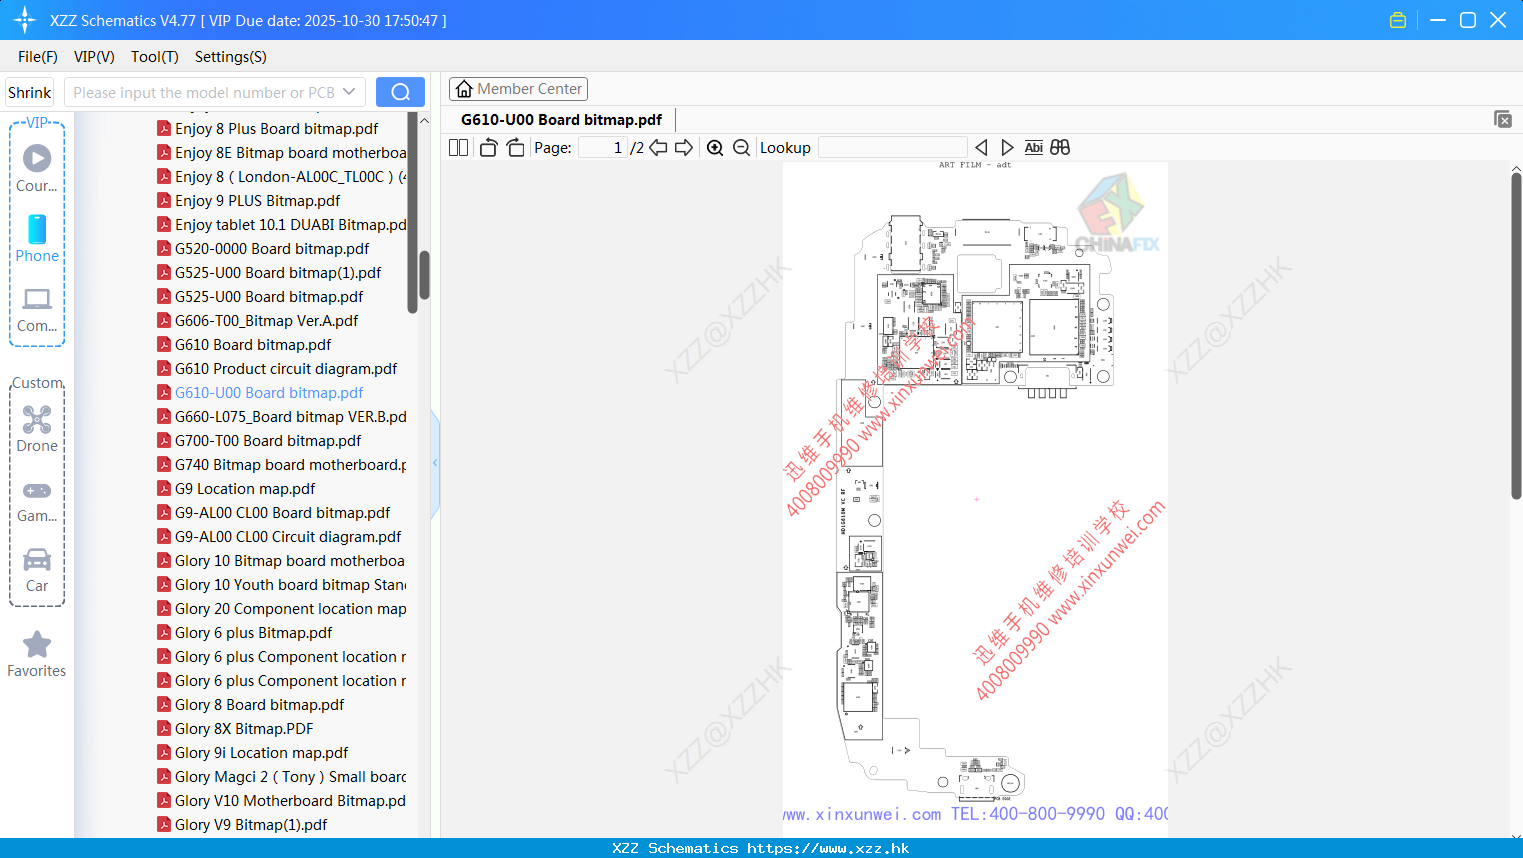Screen dimensions: 1523x858
Task: Open the Settings(S) menu
Action: pos(231,57)
